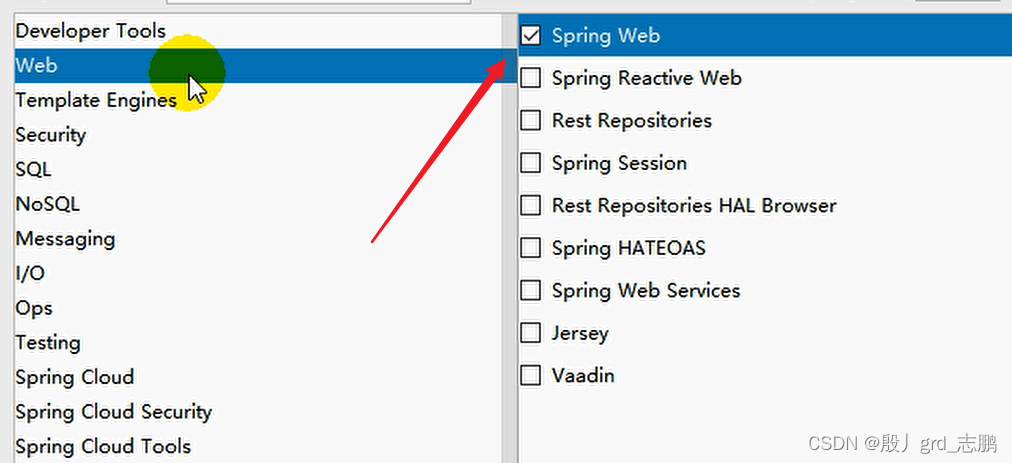Open the NoSQL category
Screen dimensions: 1012x463
pyautogui.click(x=258, y=204)
